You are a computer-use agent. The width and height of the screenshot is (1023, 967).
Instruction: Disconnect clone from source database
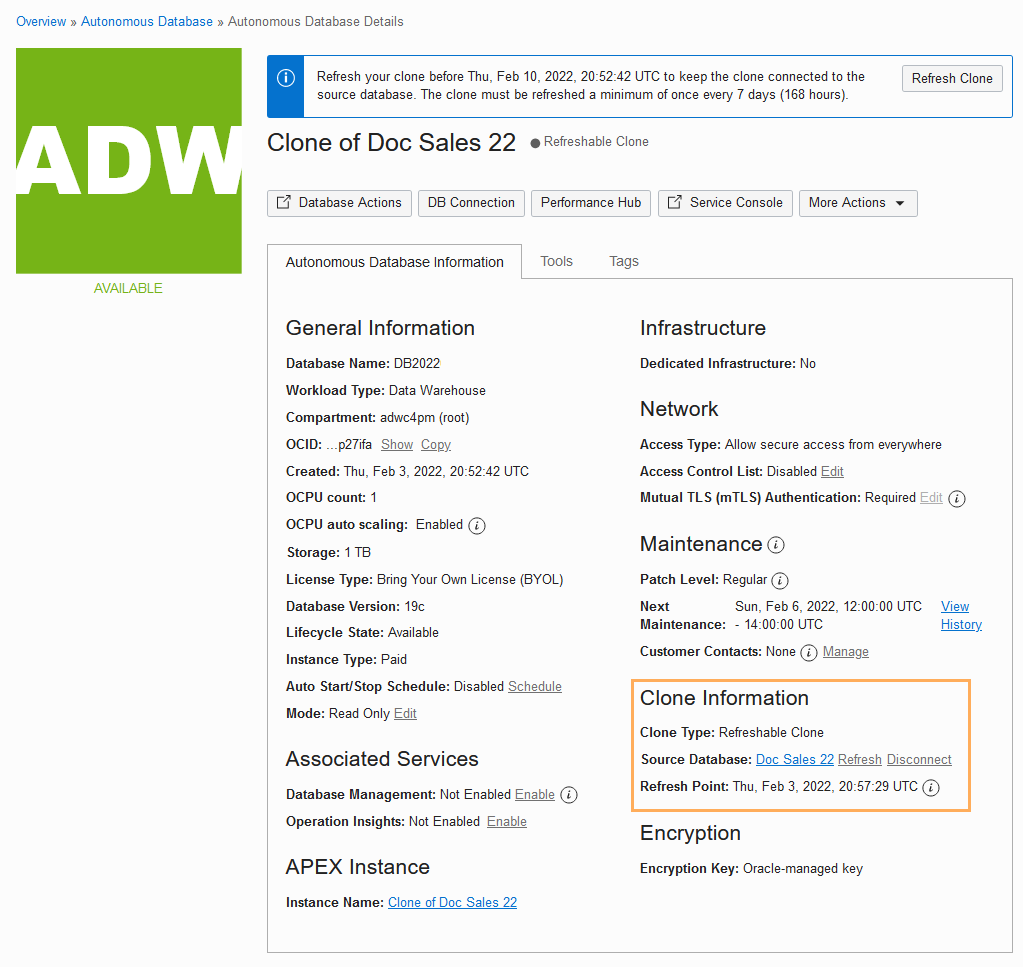(919, 760)
